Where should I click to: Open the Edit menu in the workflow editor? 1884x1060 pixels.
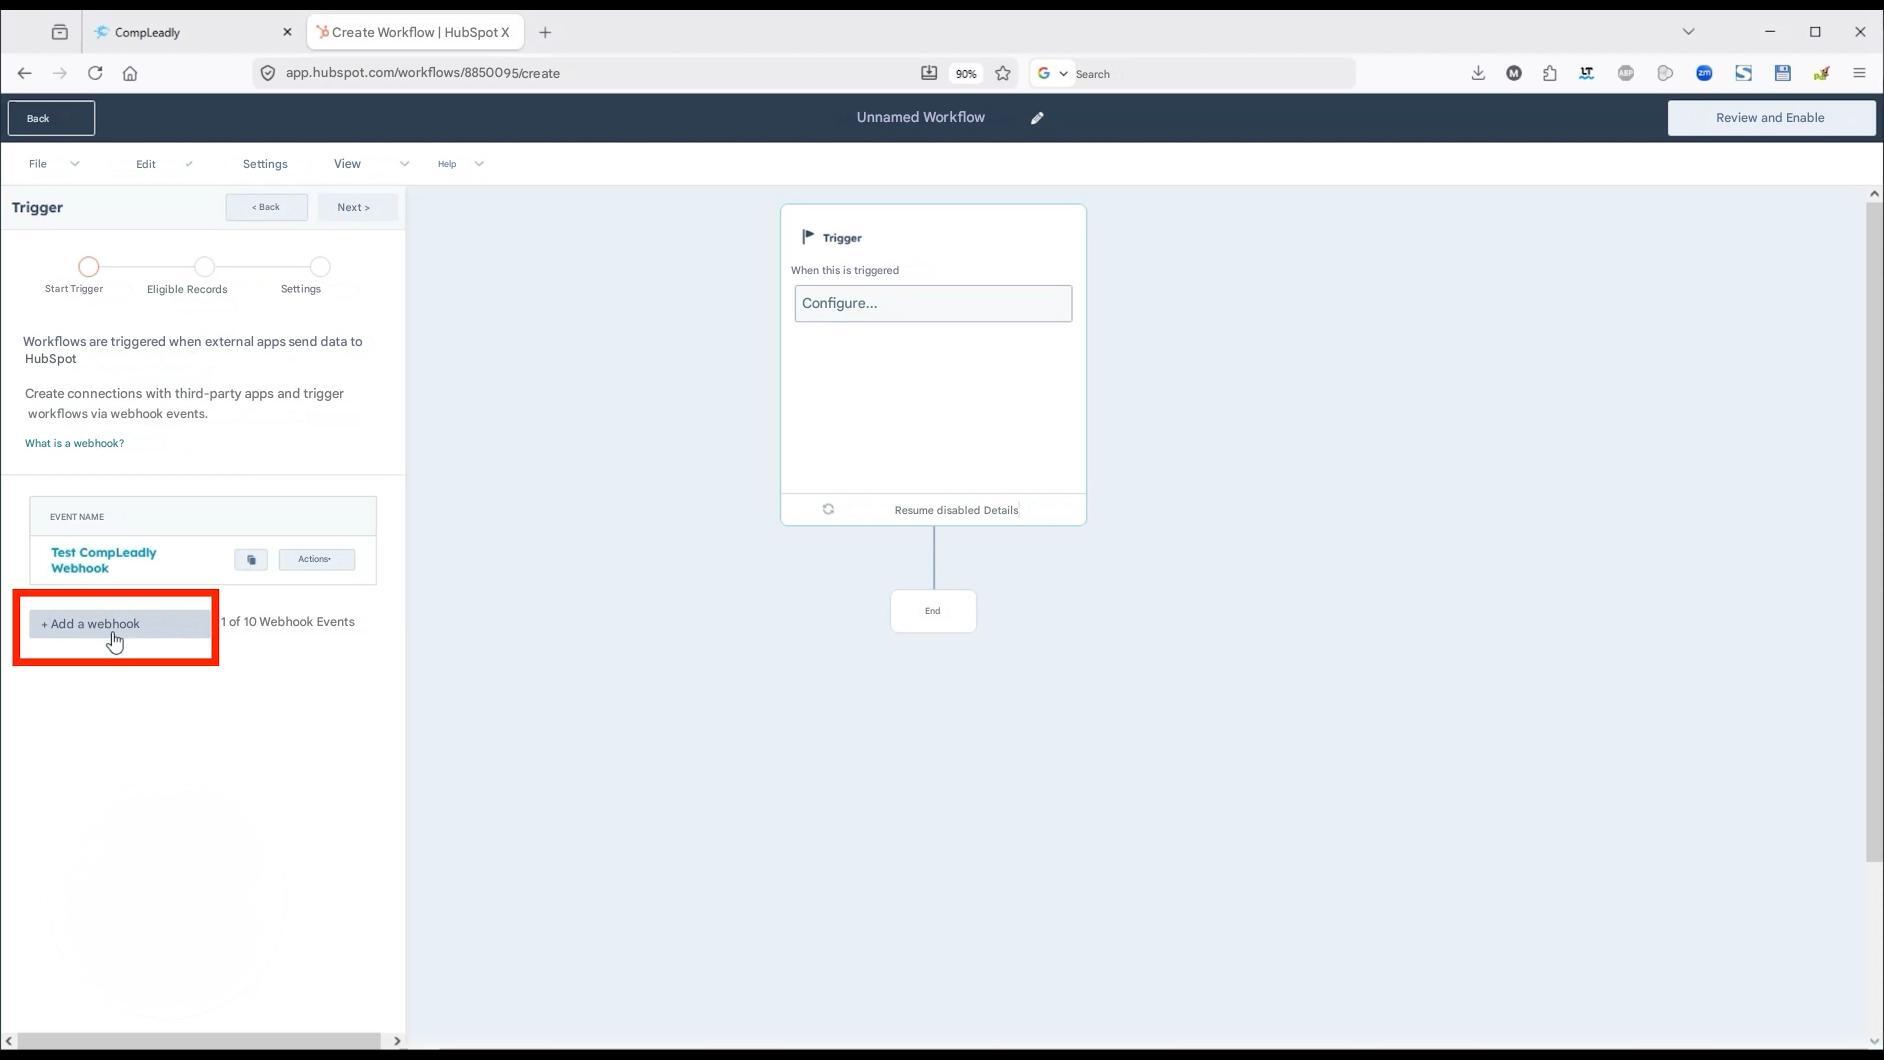tap(145, 163)
